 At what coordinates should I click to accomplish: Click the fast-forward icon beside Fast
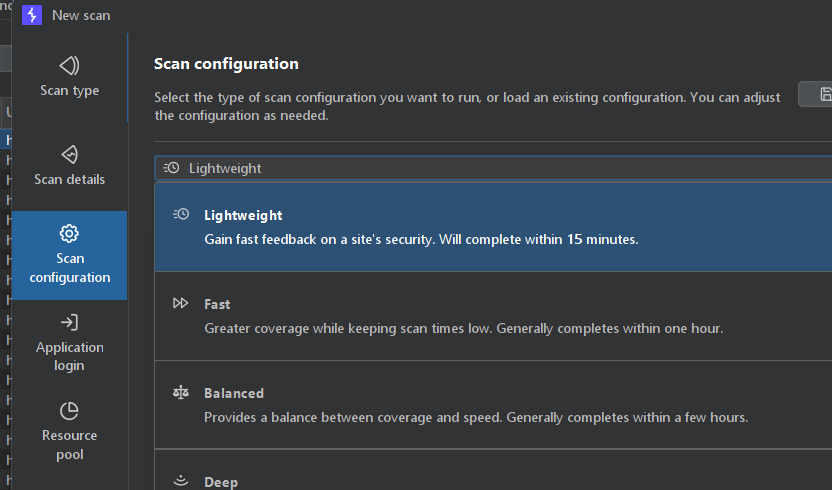click(181, 303)
